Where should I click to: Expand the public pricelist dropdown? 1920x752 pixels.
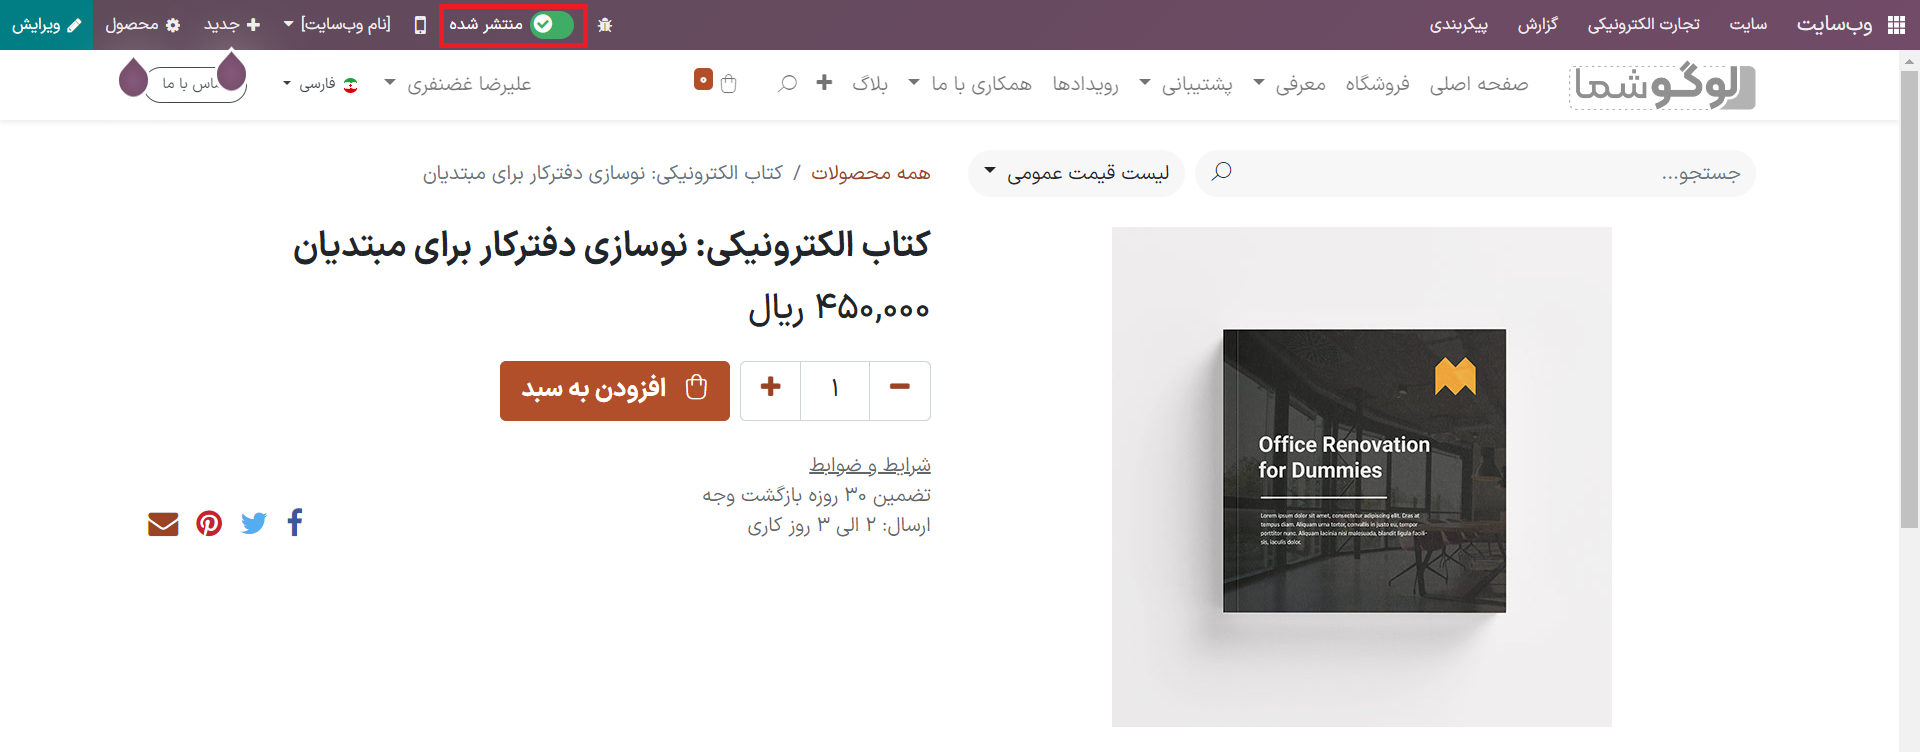pyautogui.click(x=1076, y=174)
